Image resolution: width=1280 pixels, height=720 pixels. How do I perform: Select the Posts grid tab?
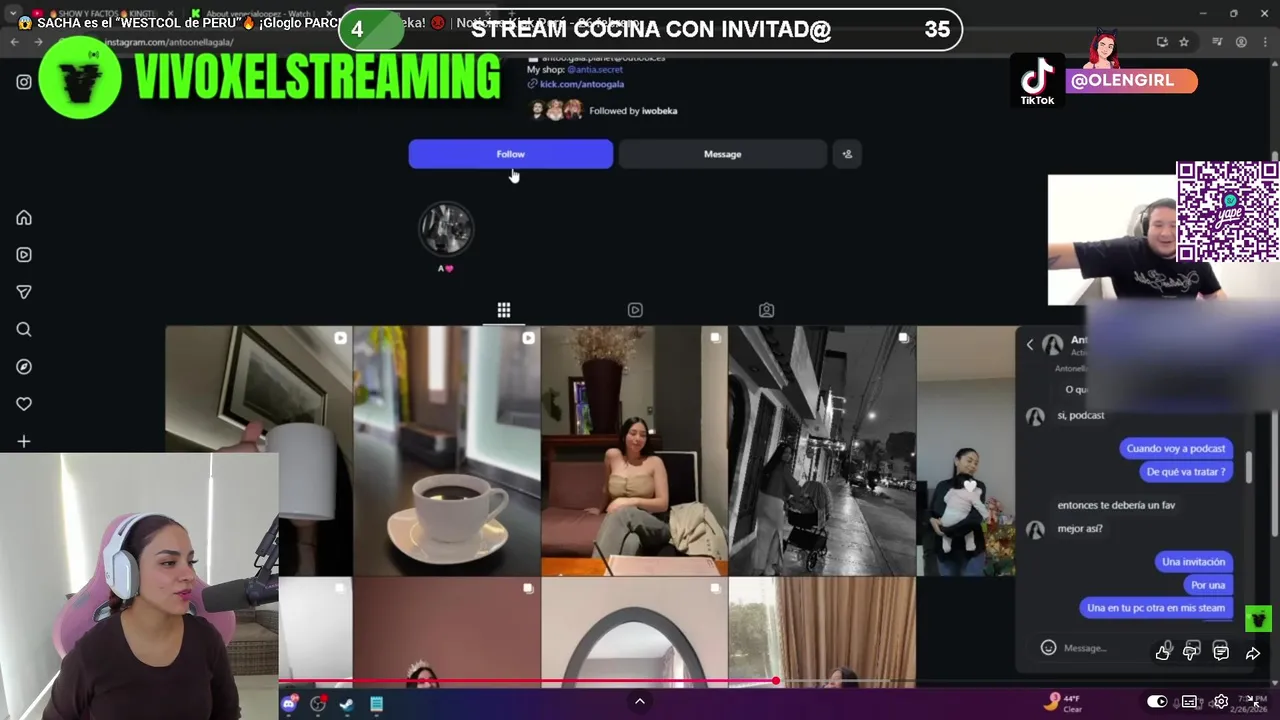pyautogui.click(x=504, y=310)
